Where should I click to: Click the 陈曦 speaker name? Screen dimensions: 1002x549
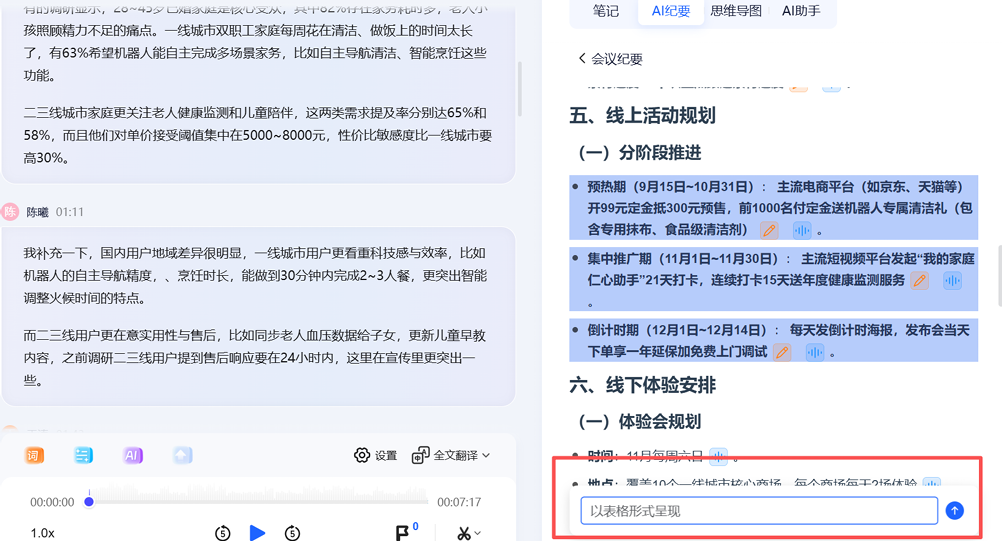[x=37, y=212]
